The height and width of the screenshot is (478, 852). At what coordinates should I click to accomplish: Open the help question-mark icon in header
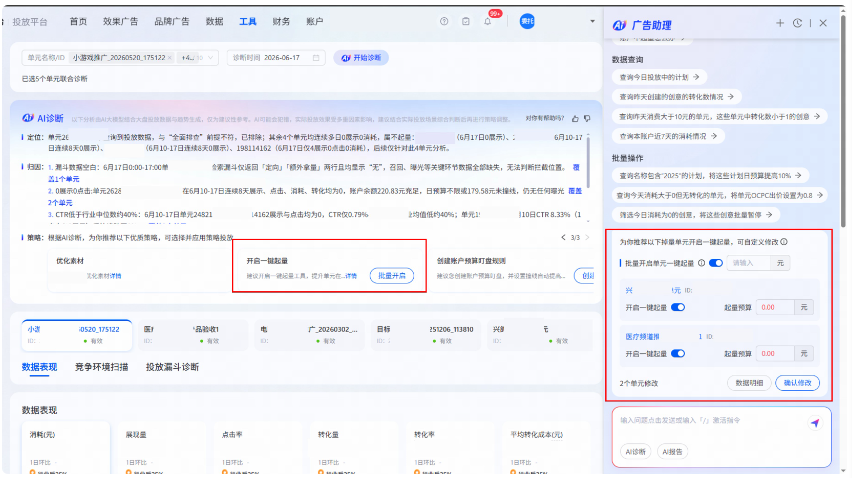click(x=444, y=21)
